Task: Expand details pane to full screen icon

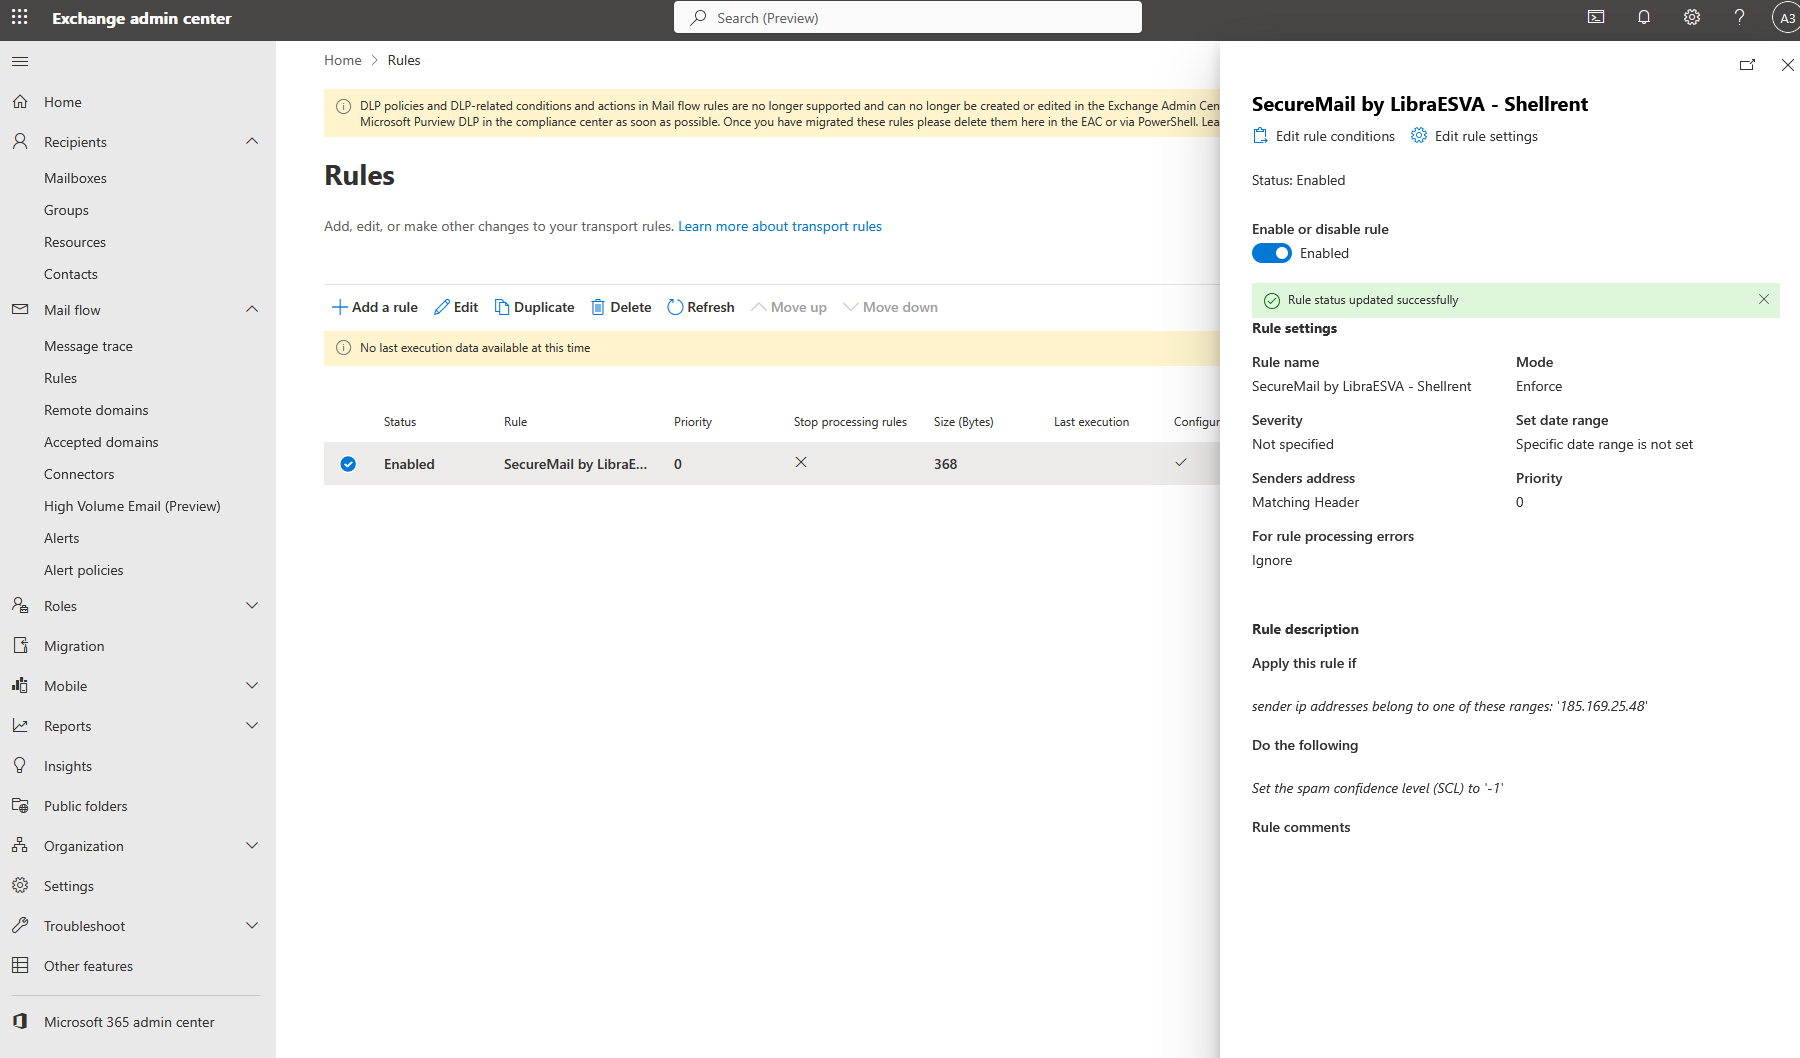Action: [x=1747, y=65]
